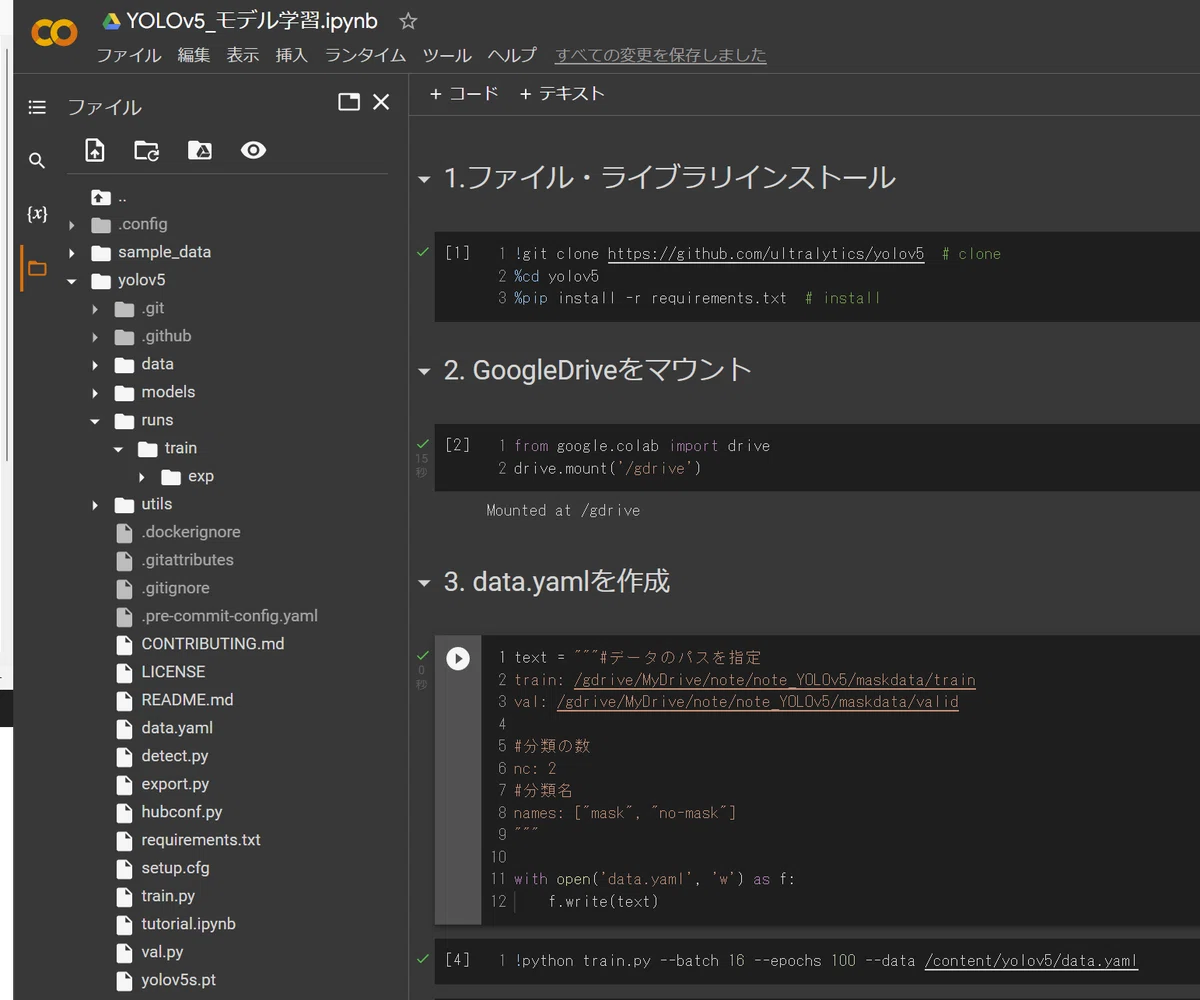Add a text cell with + テキスト

pyautogui.click(x=562, y=94)
